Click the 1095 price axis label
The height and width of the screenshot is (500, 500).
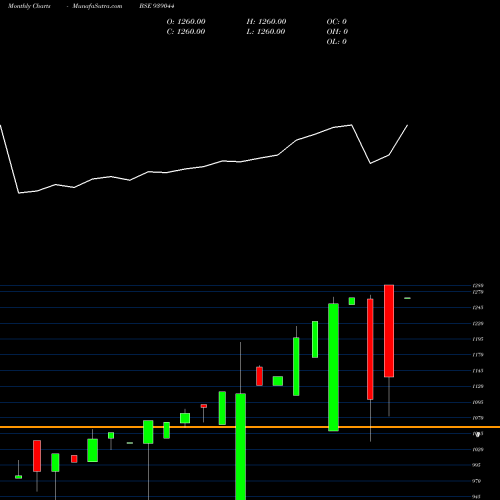[x=478, y=402]
